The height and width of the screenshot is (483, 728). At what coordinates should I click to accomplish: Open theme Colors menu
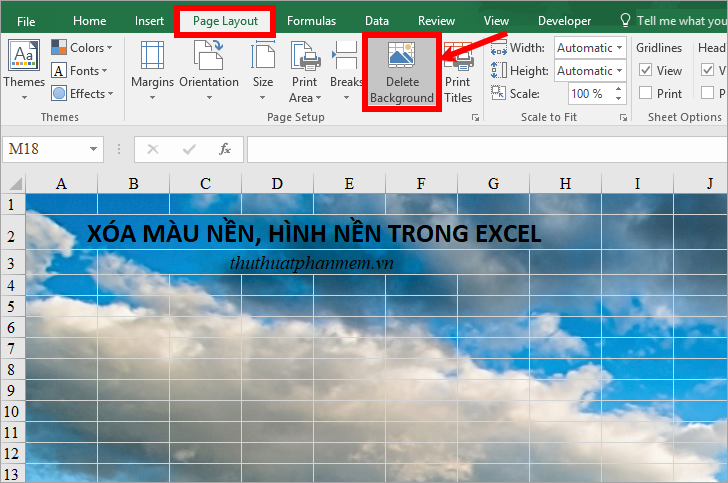pos(82,47)
